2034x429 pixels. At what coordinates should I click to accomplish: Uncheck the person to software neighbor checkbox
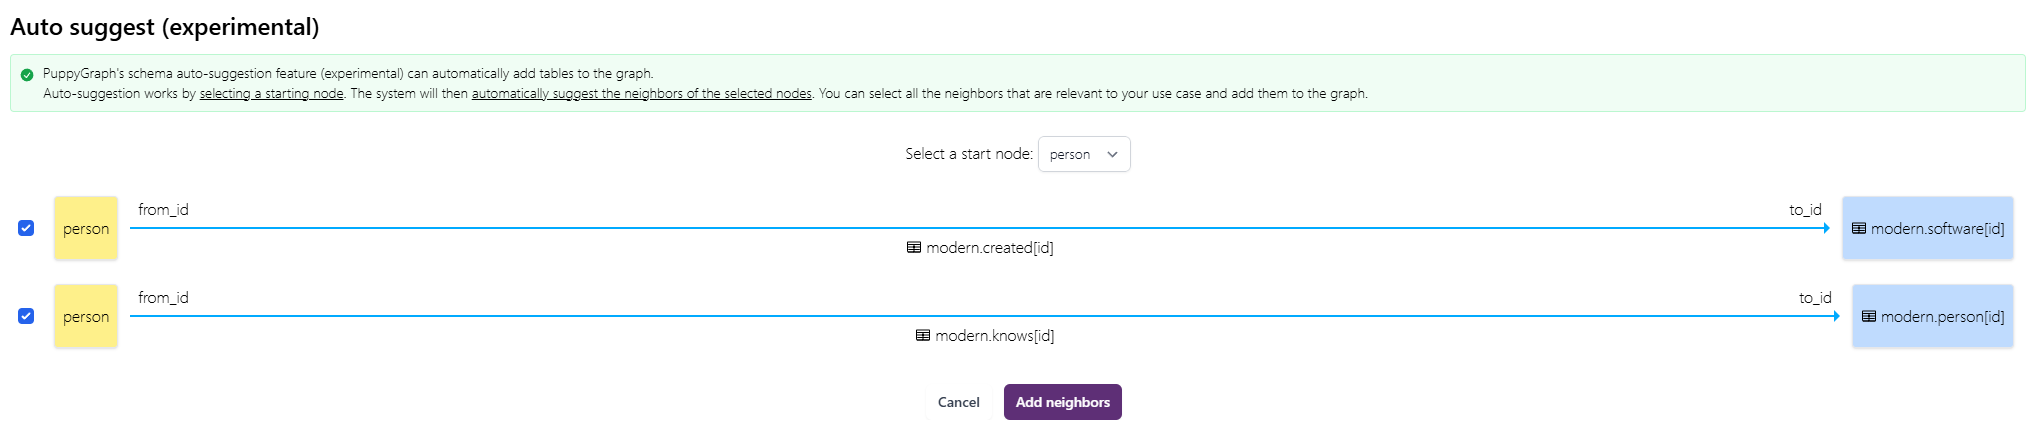[x=26, y=228]
